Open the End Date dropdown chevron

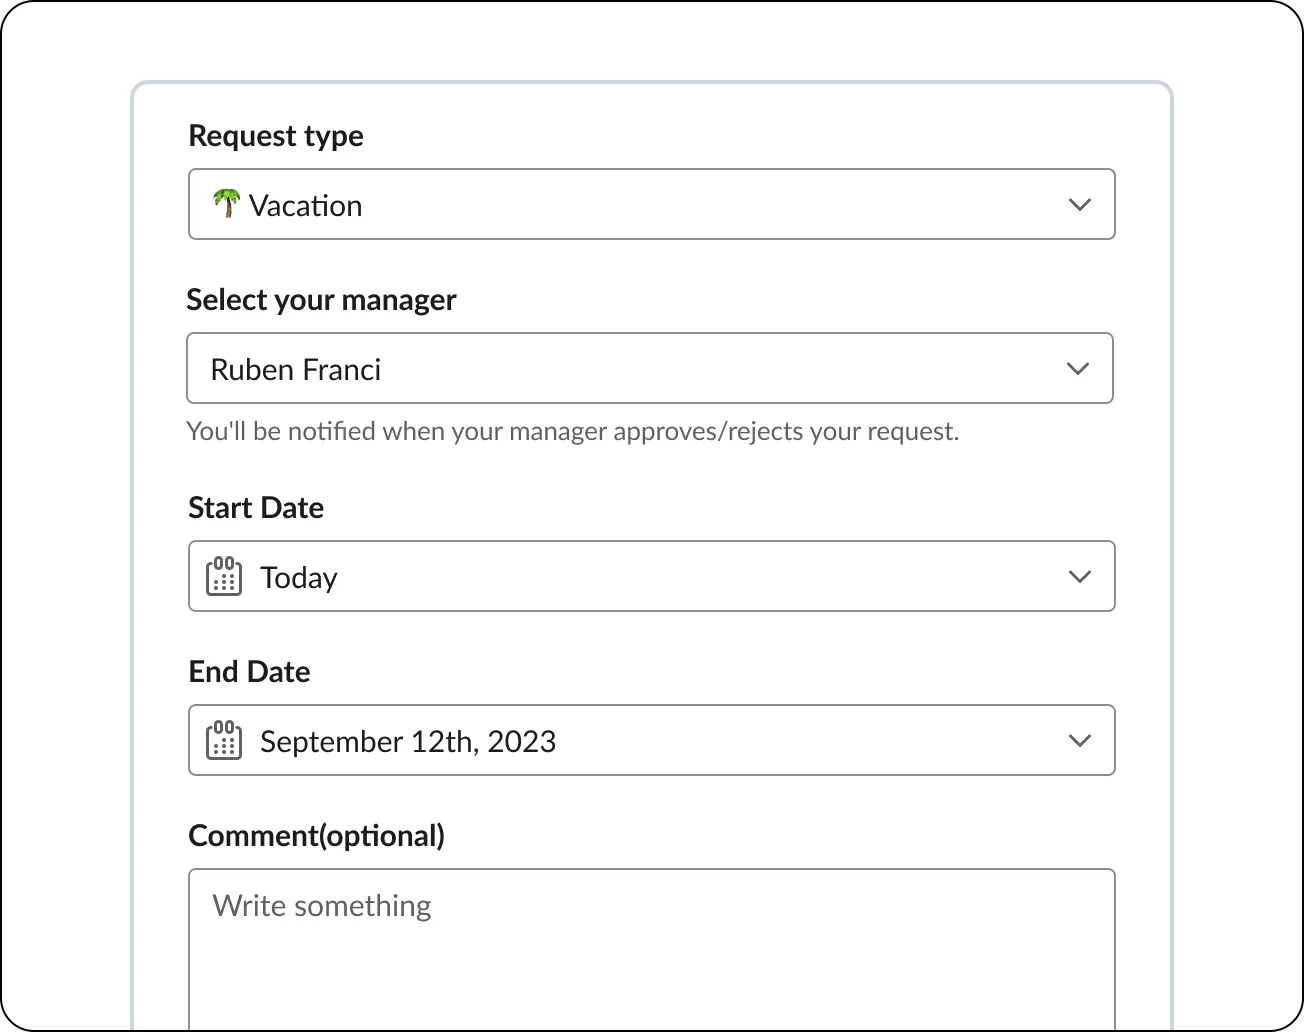pos(1079,741)
